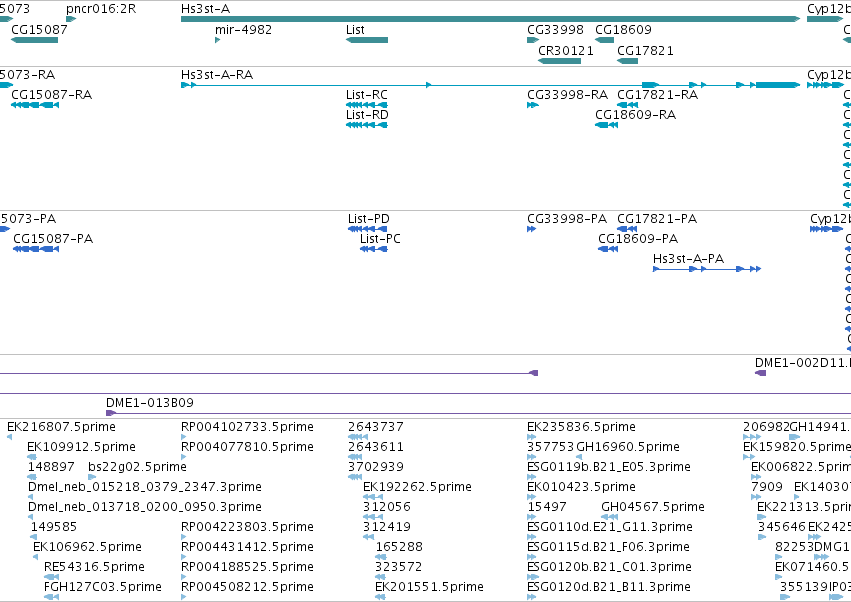
Task: Click transcript CG33998-RA
Action: [532, 105]
